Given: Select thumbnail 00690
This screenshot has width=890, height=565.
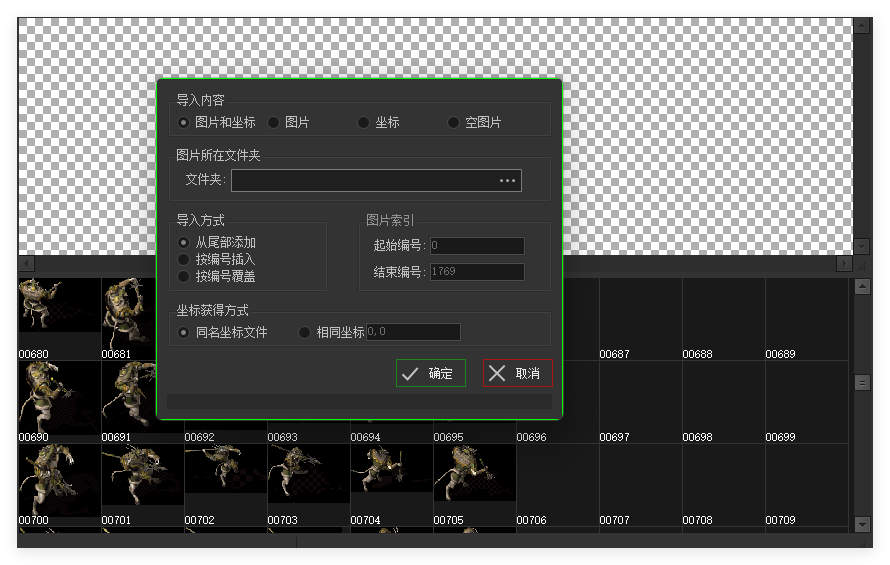Looking at the screenshot, I should point(59,401).
